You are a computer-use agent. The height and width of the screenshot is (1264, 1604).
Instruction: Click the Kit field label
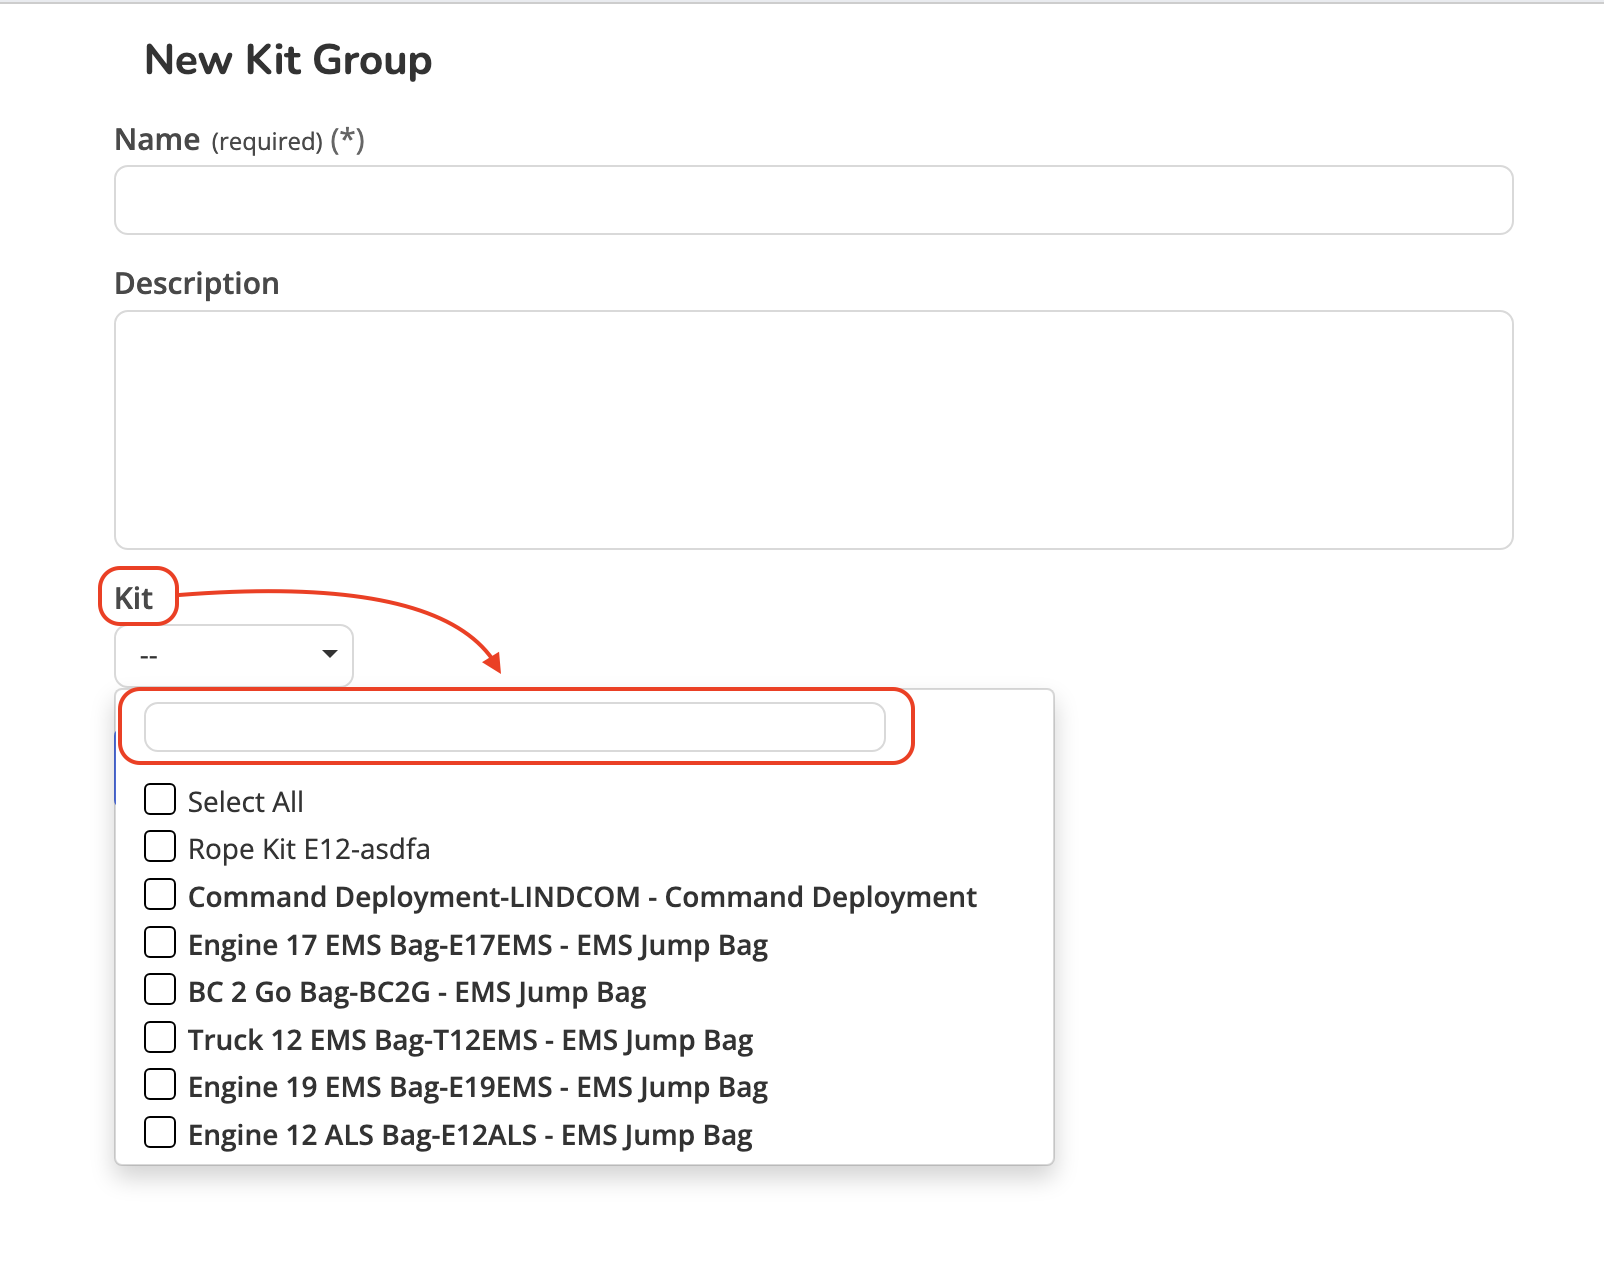point(134,598)
